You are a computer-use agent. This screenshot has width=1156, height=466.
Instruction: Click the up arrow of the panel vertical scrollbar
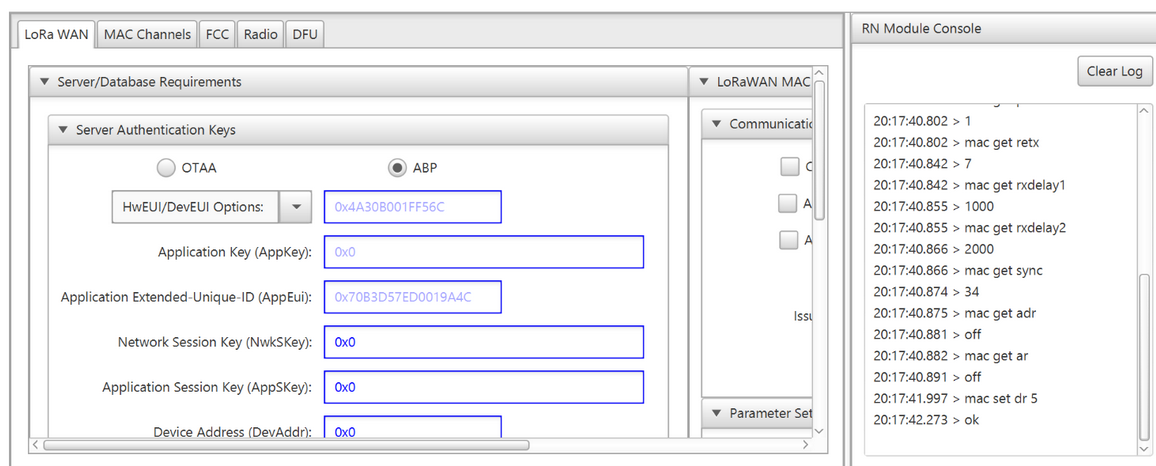[x=820, y=72]
